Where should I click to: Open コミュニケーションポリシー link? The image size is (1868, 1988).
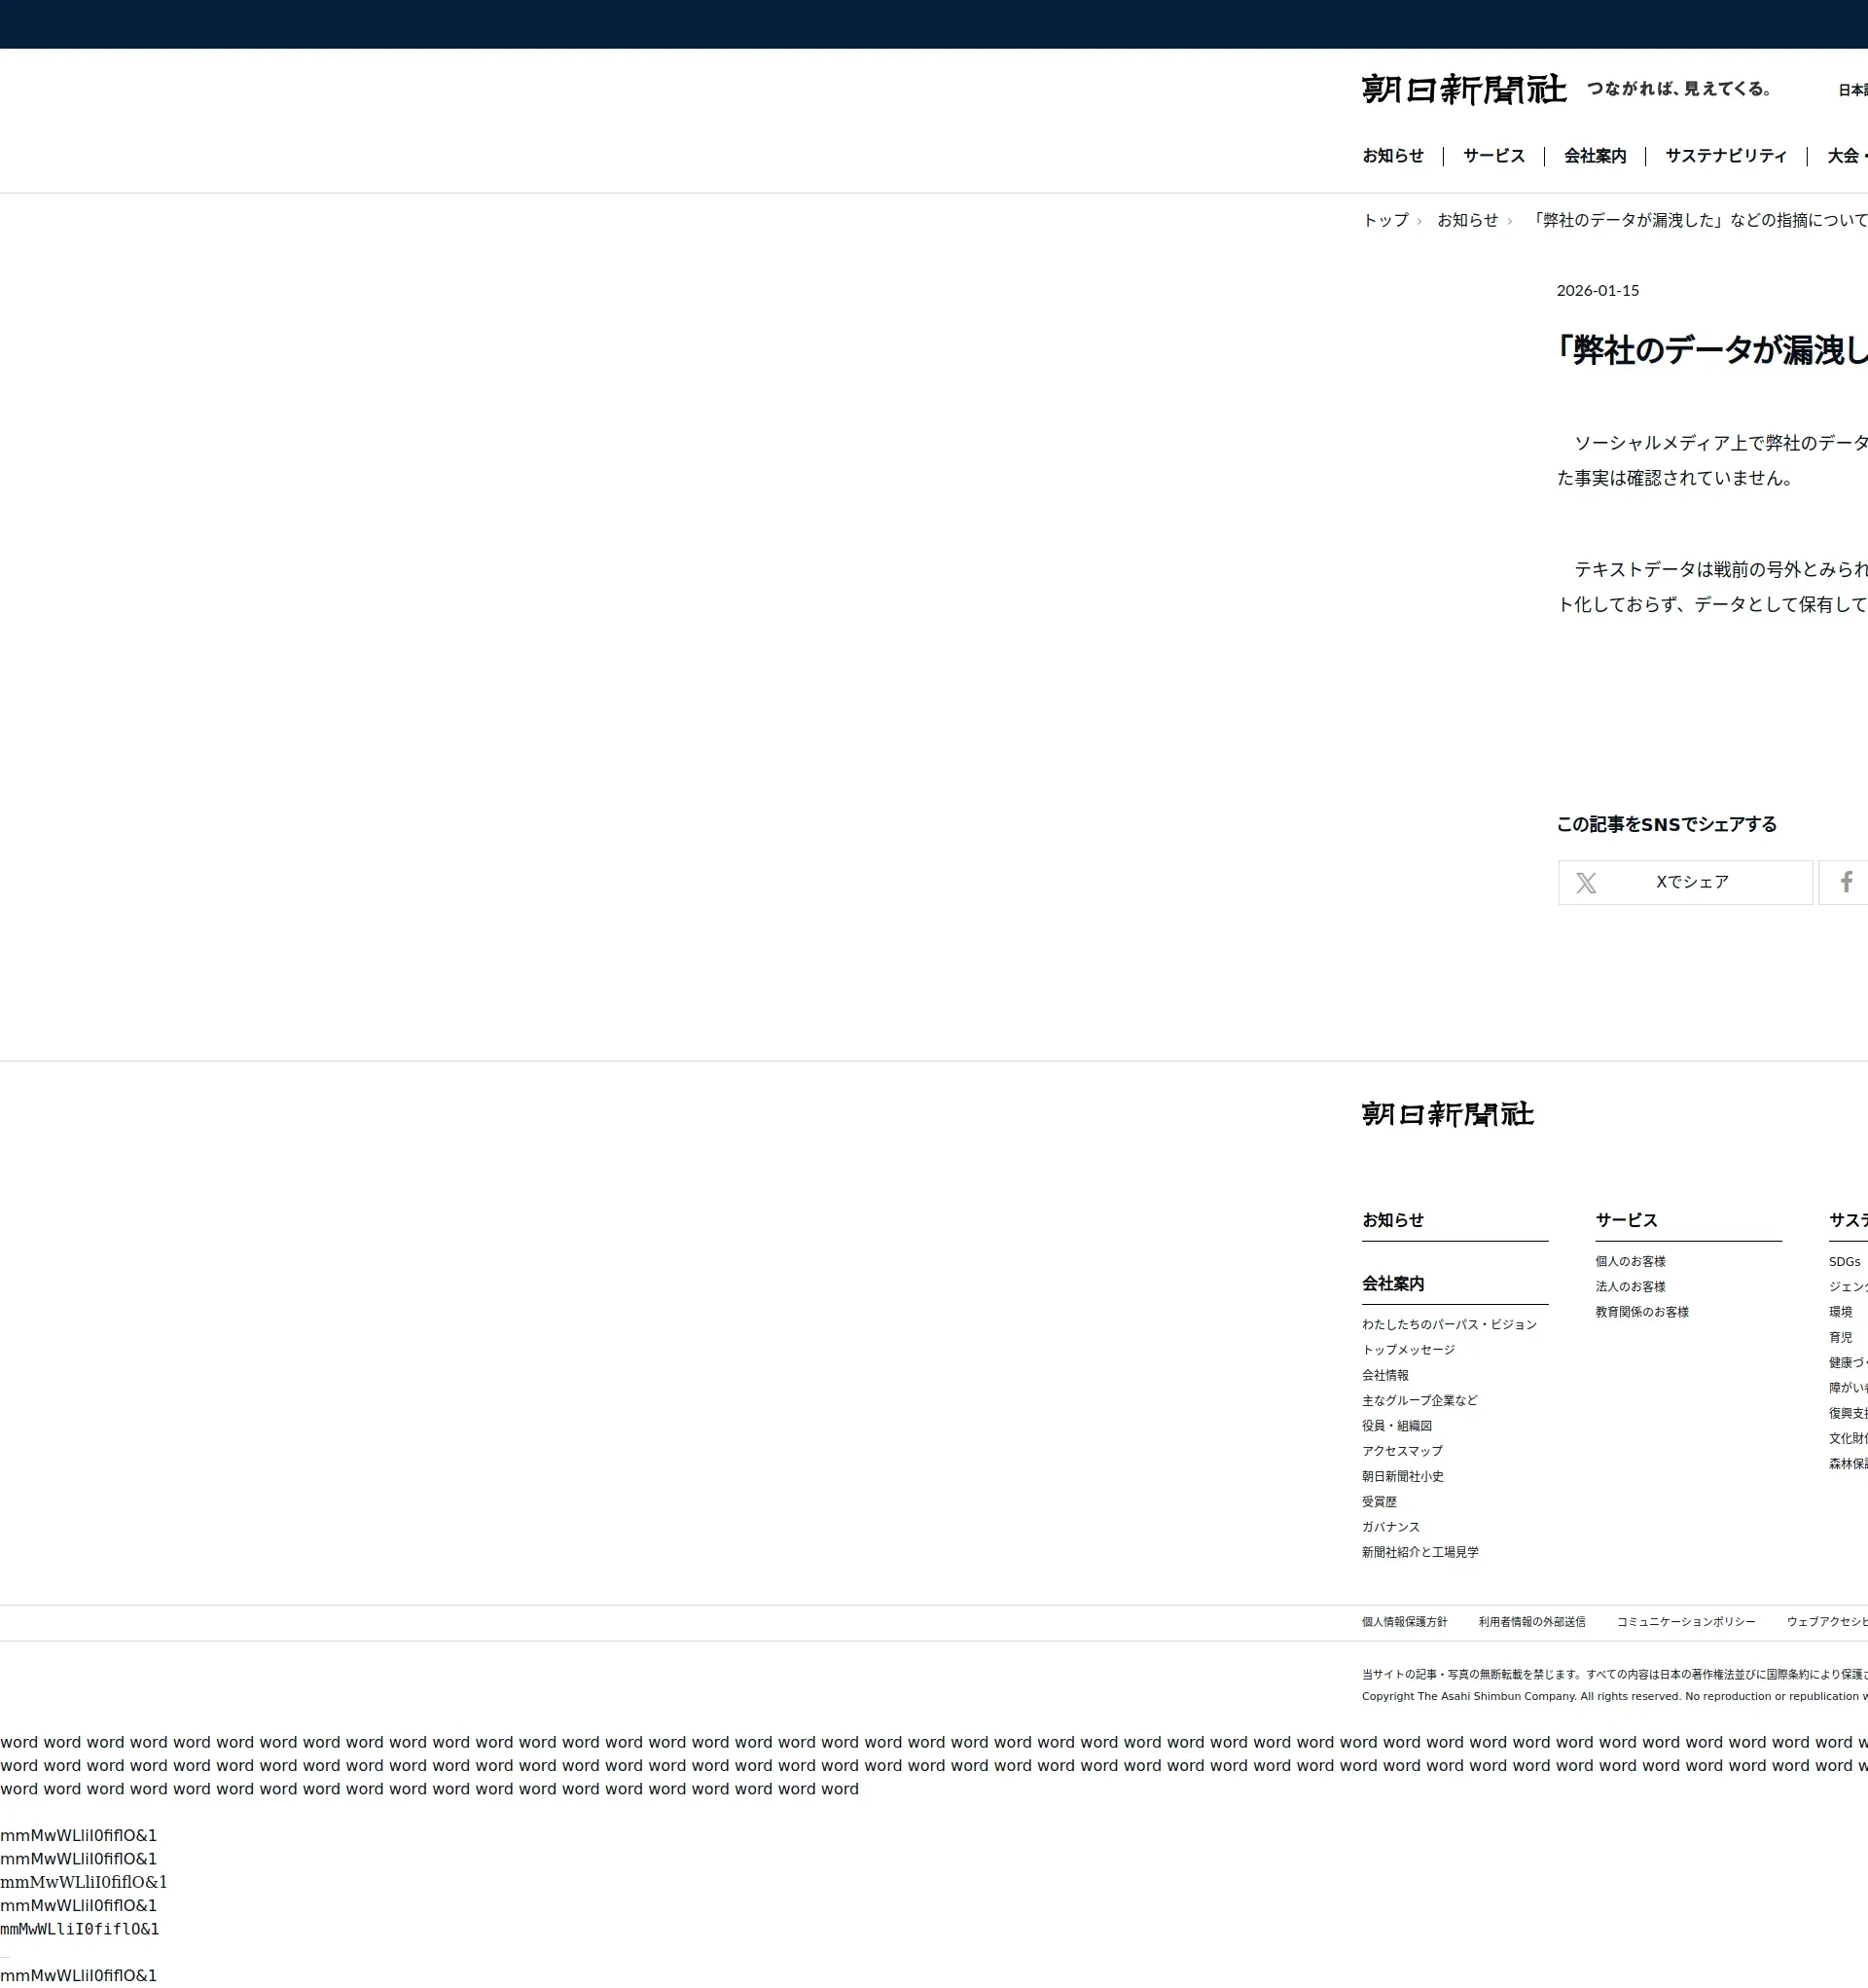pos(1685,1622)
